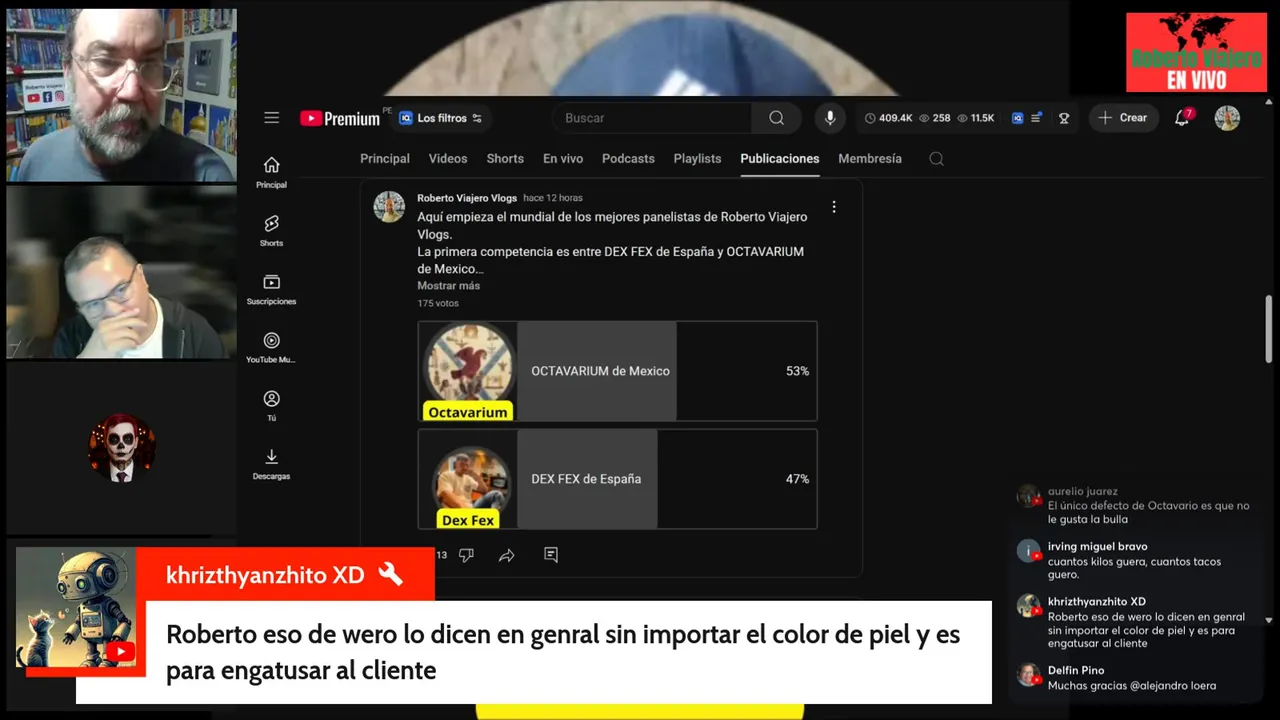Switch to Videos tab

[448, 159]
